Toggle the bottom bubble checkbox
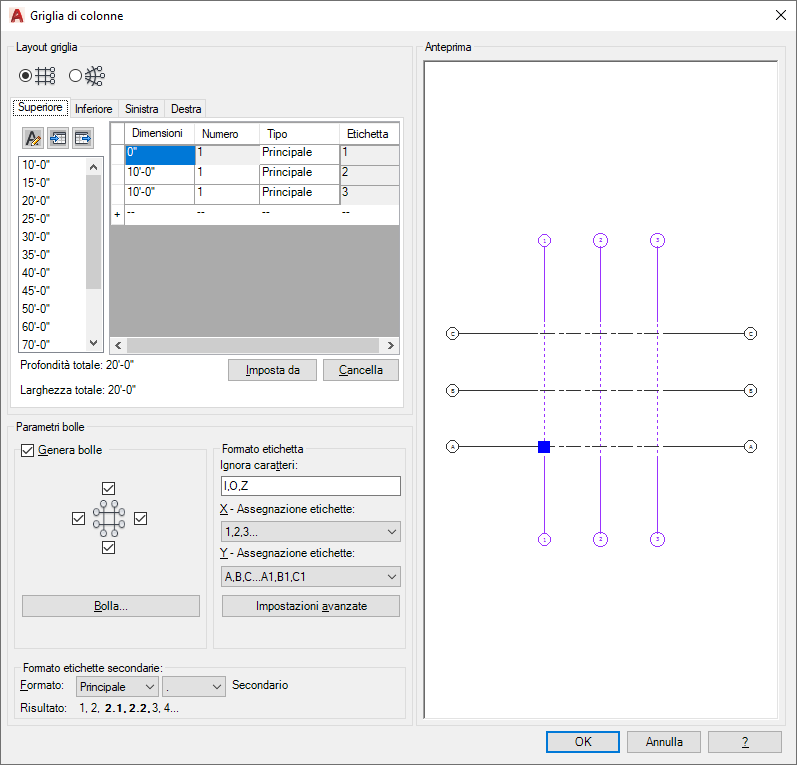This screenshot has width=797, height=765. [108, 547]
